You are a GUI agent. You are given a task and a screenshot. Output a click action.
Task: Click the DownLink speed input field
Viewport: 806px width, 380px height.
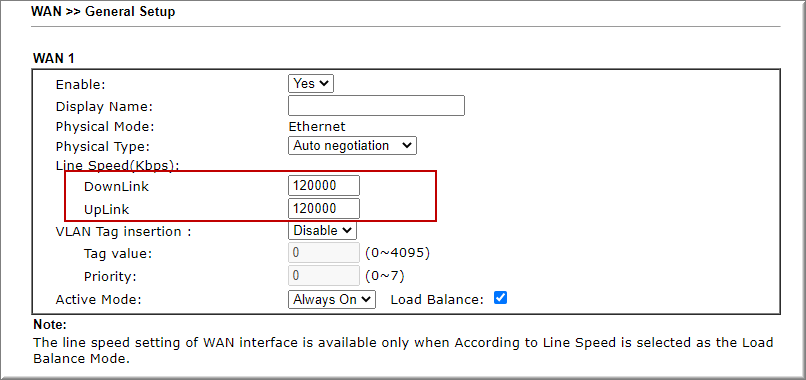324,186
